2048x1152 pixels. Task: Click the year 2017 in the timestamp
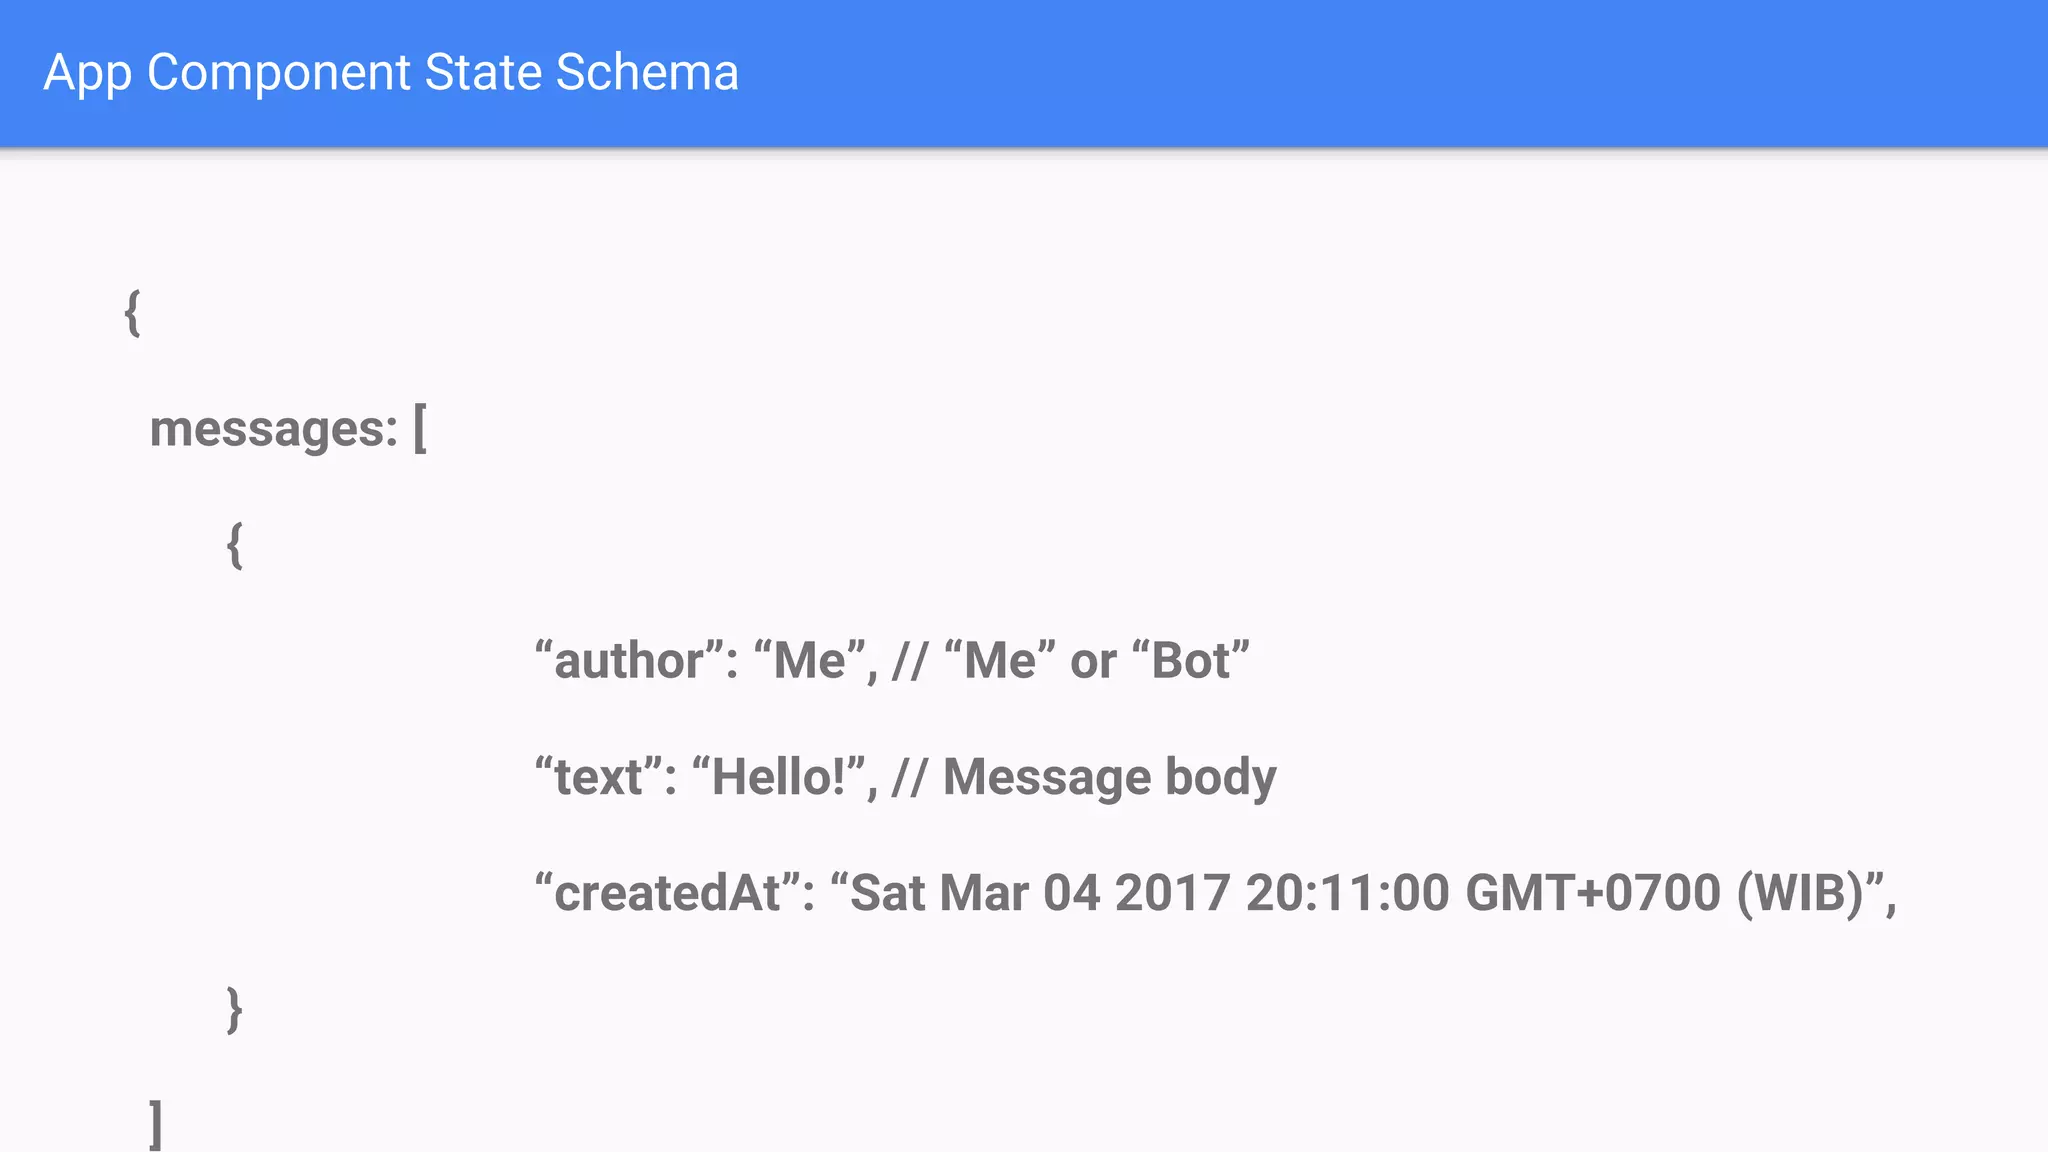click(x=1172, y=893)
